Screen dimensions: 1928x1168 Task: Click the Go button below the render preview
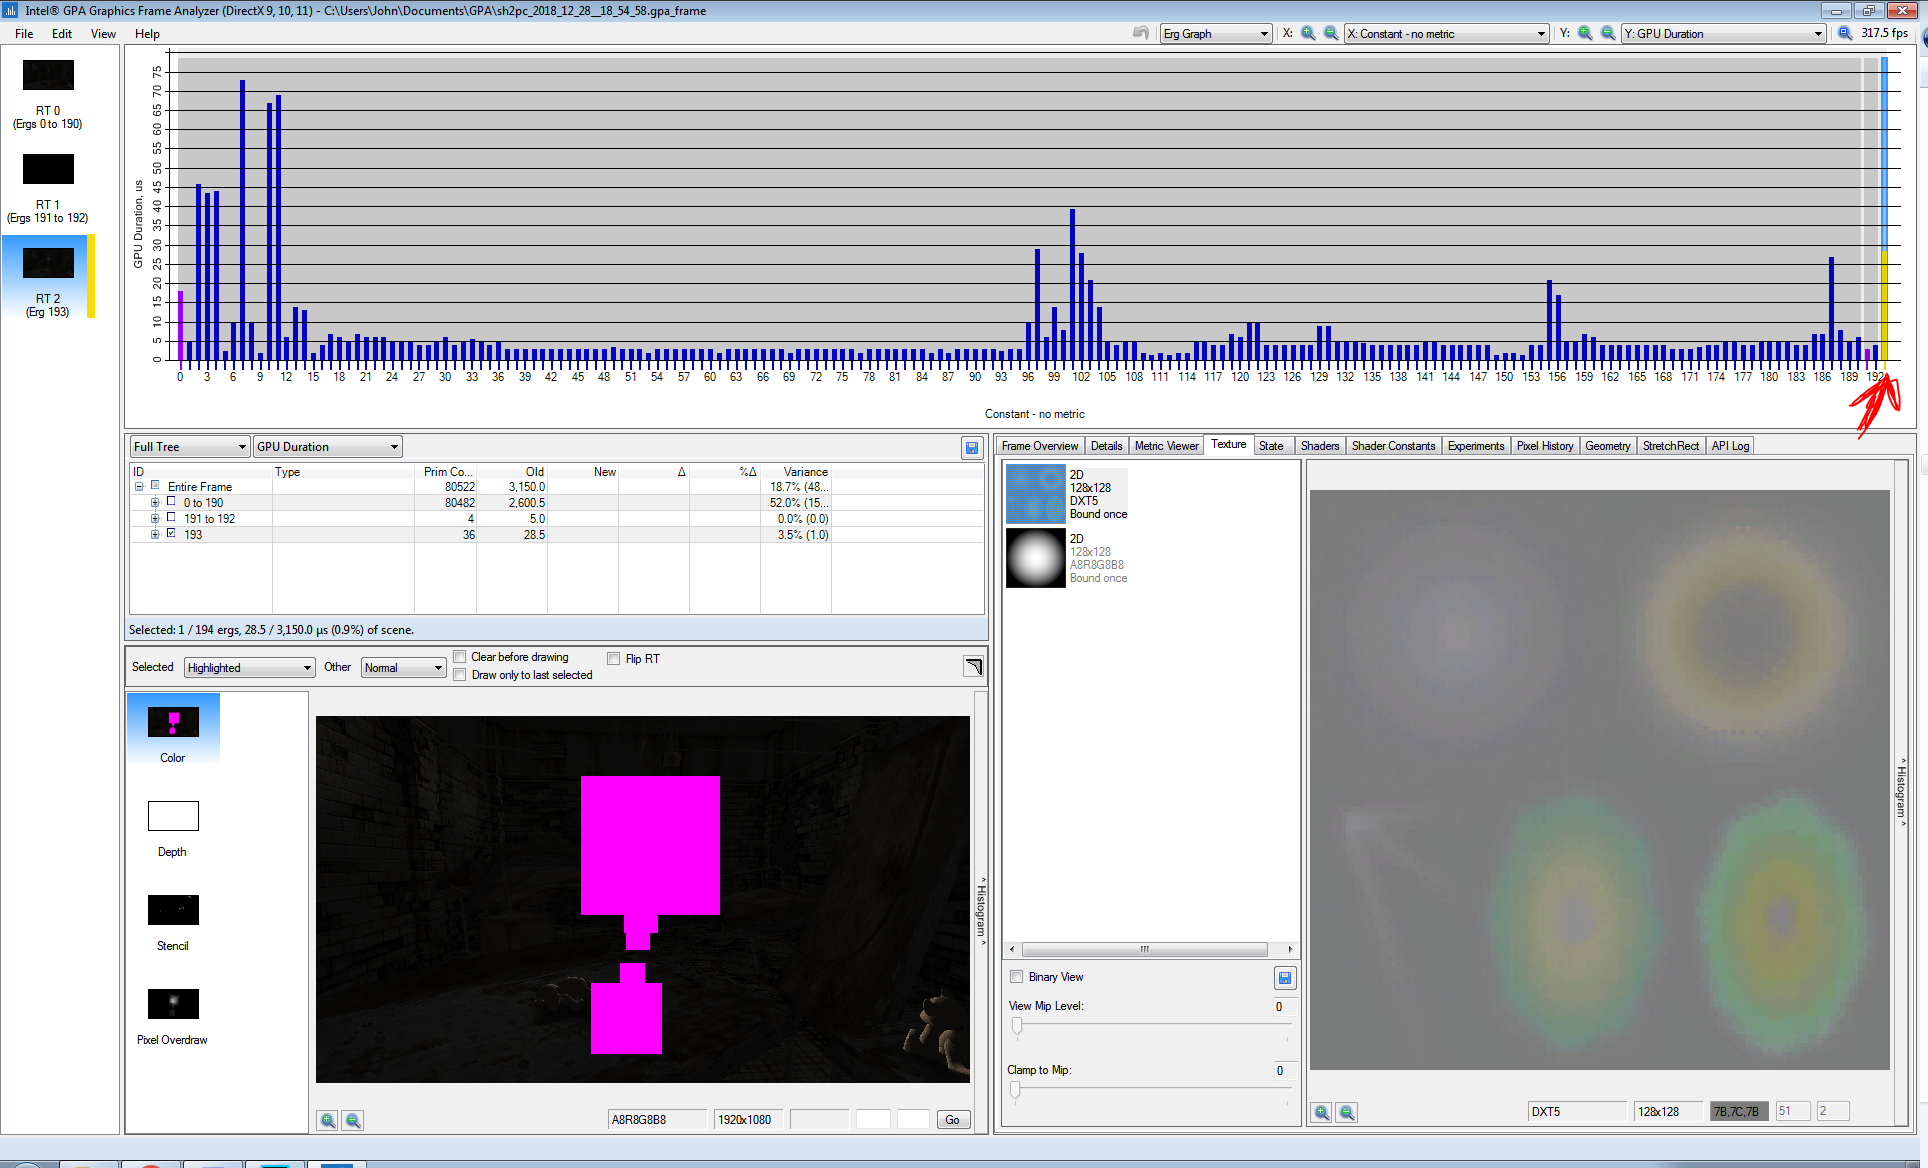952,1120
